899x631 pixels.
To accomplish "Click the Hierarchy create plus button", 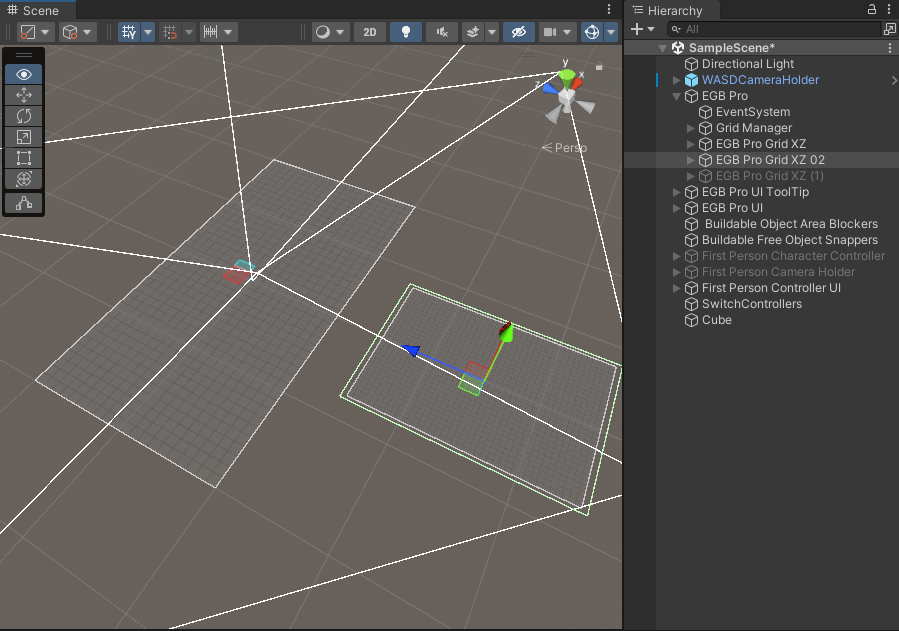I will tap(636, 29).
